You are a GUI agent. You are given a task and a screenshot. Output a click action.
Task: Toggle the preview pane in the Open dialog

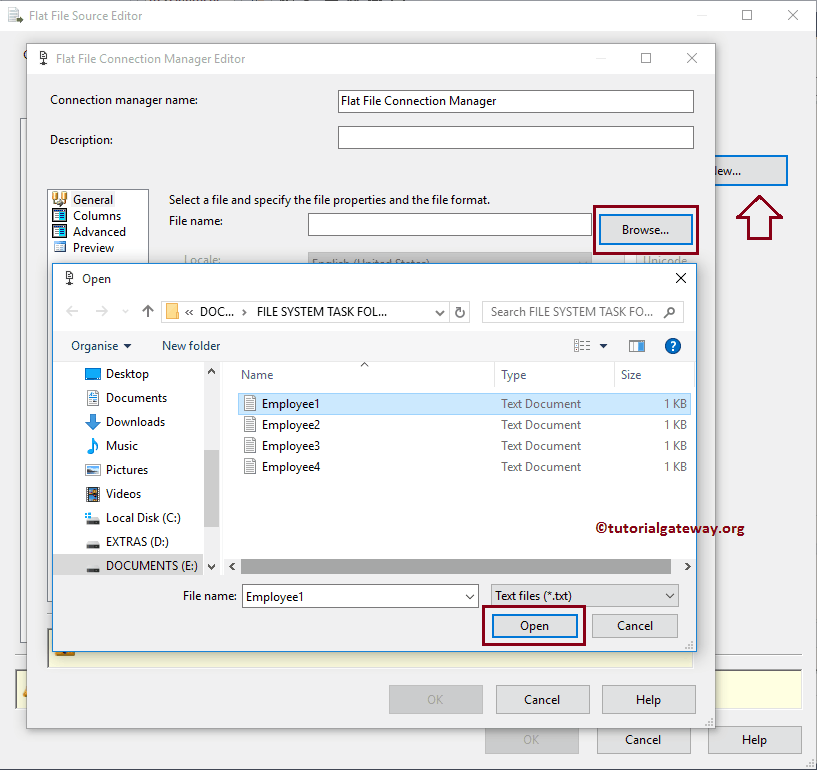(636, 345)
